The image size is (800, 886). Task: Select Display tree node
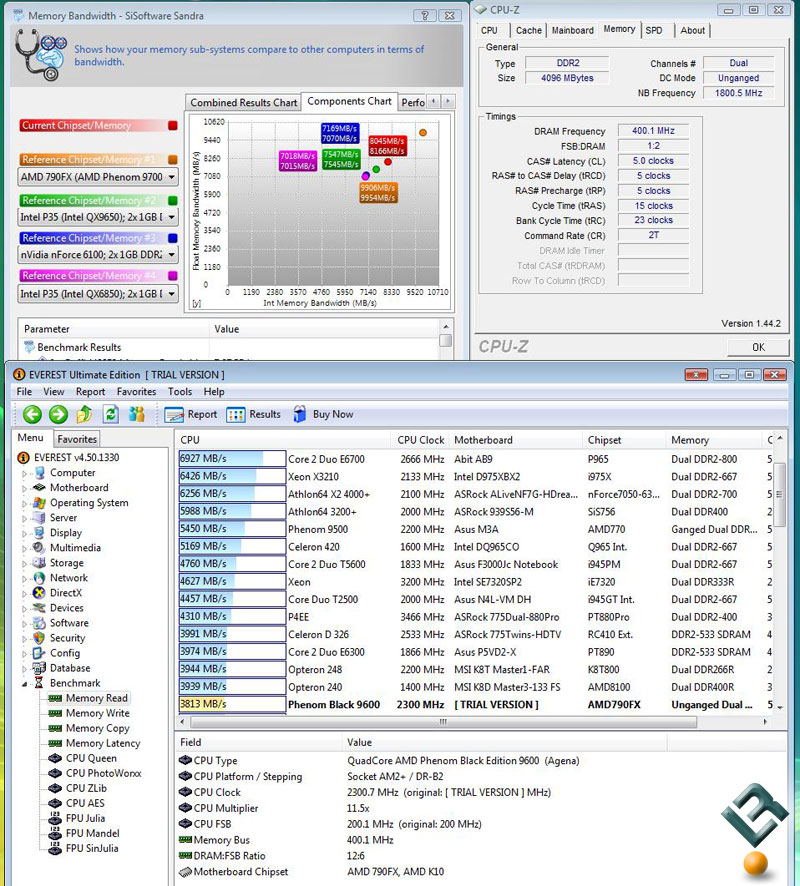pos(66,533)
